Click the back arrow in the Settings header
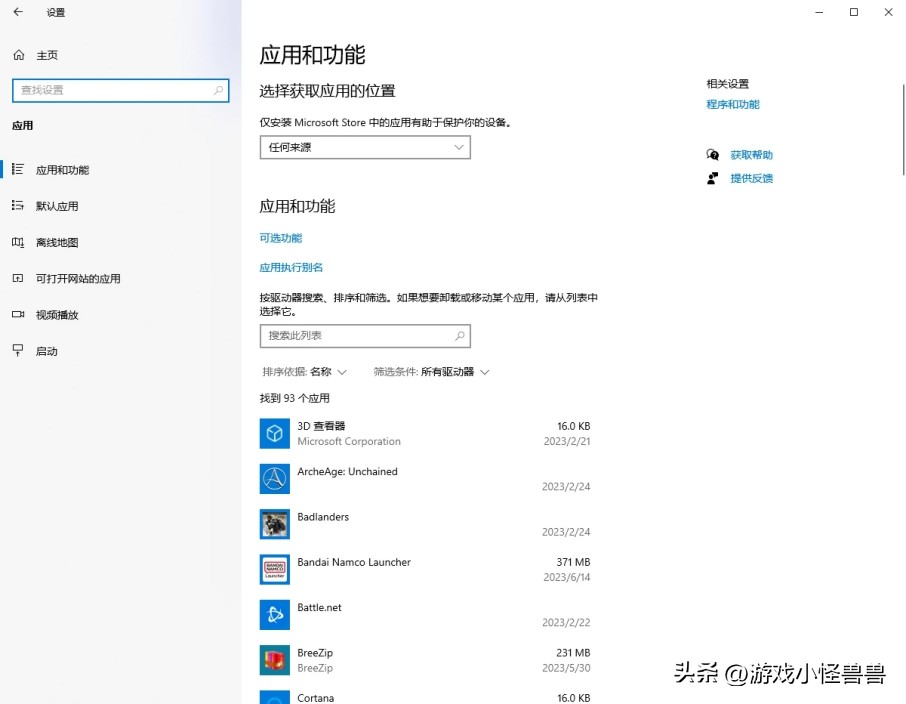Screen dimensions: 906x704 (x=17, y=13)
